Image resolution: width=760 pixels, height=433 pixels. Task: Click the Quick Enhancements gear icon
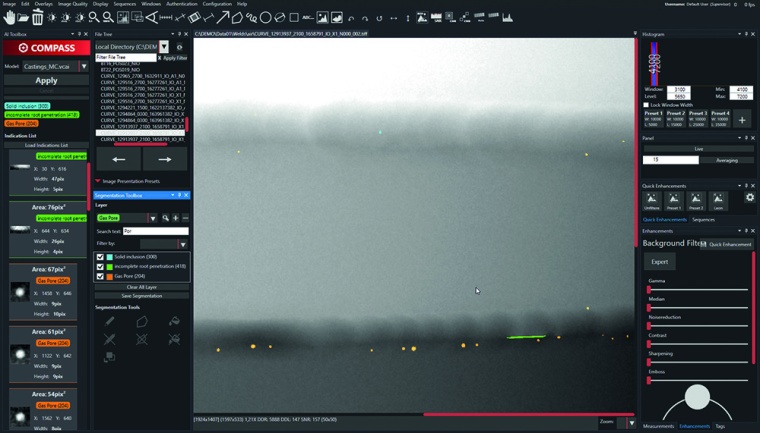(x=750, y=198)
